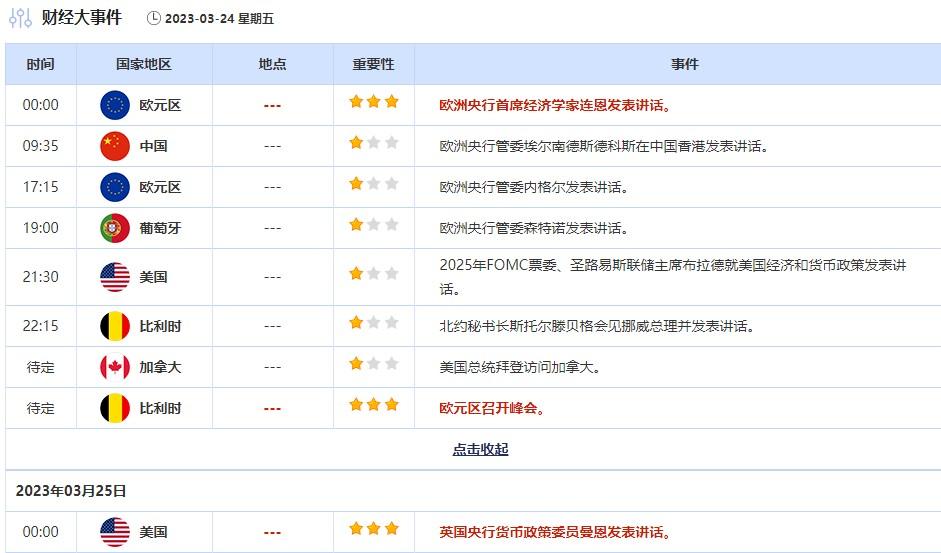Viewport: 941px width, 553px height.
Task: Click 美国 in the 21:30 row
Action: (x=153, y=277)
